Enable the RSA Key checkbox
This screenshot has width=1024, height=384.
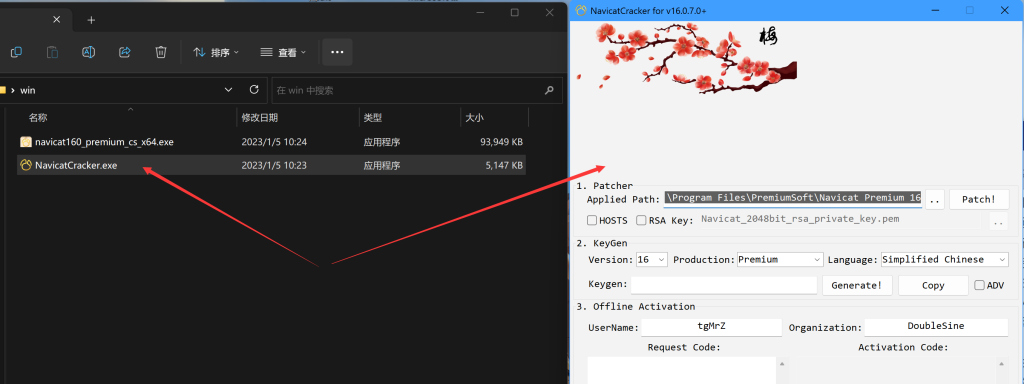[x=641, y=220]
